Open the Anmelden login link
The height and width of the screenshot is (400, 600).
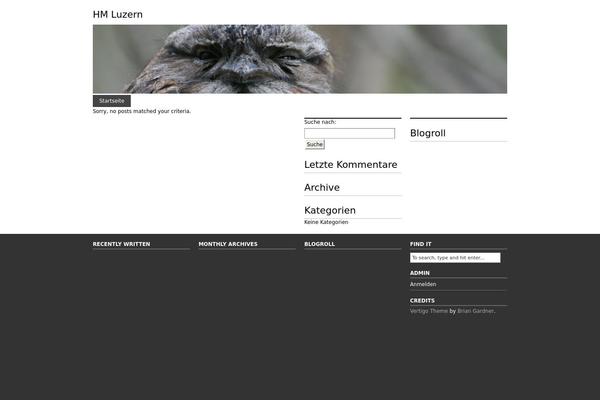coord(423,284)
